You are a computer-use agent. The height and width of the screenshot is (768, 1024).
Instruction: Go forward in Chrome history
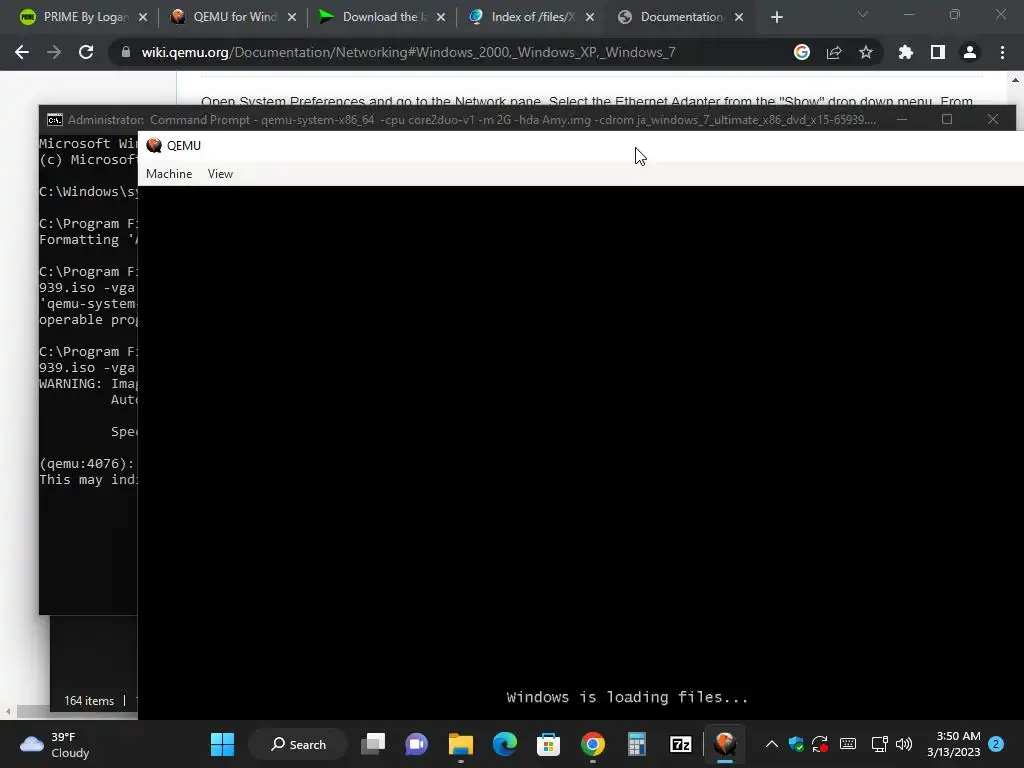[54, 52]
